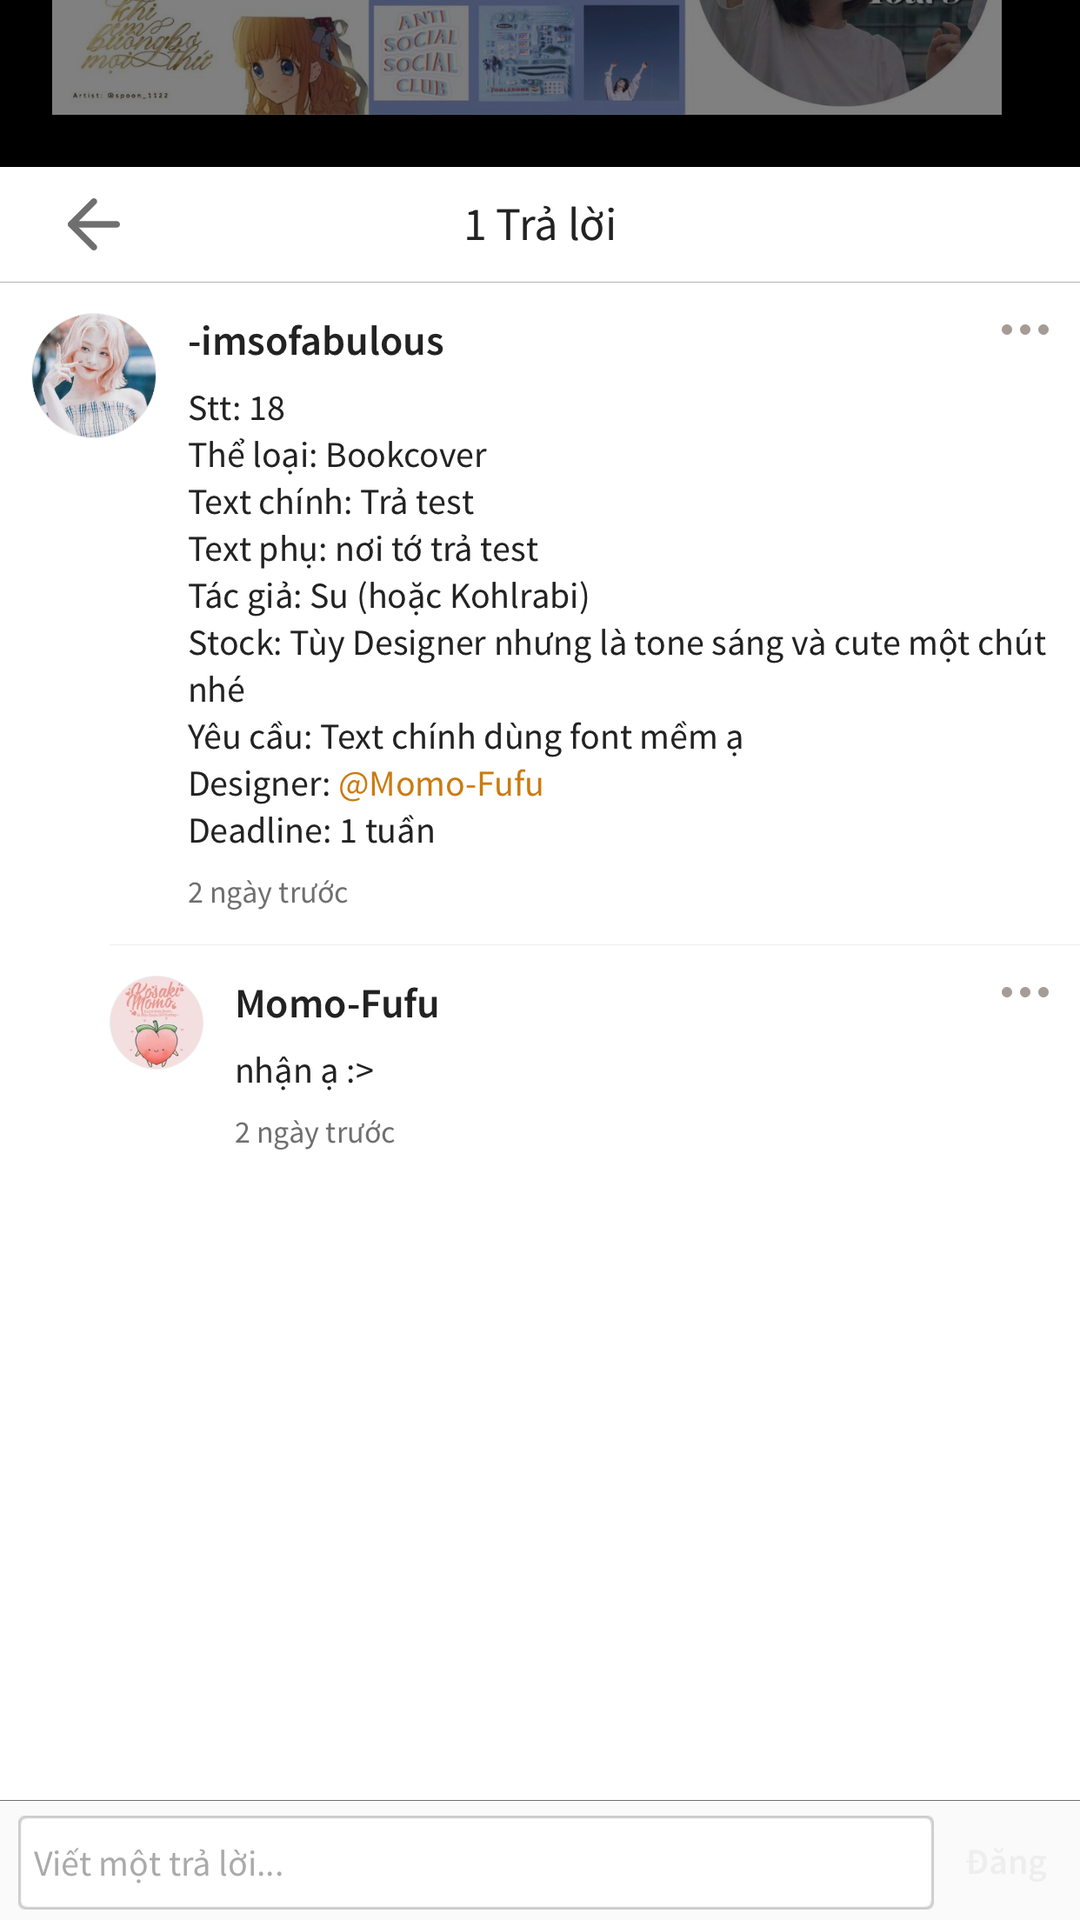This screenshot has height=1920, width=1080.
Task: Open options menu for -imsofabulous comment
Action: click(x=1024, y=330)
